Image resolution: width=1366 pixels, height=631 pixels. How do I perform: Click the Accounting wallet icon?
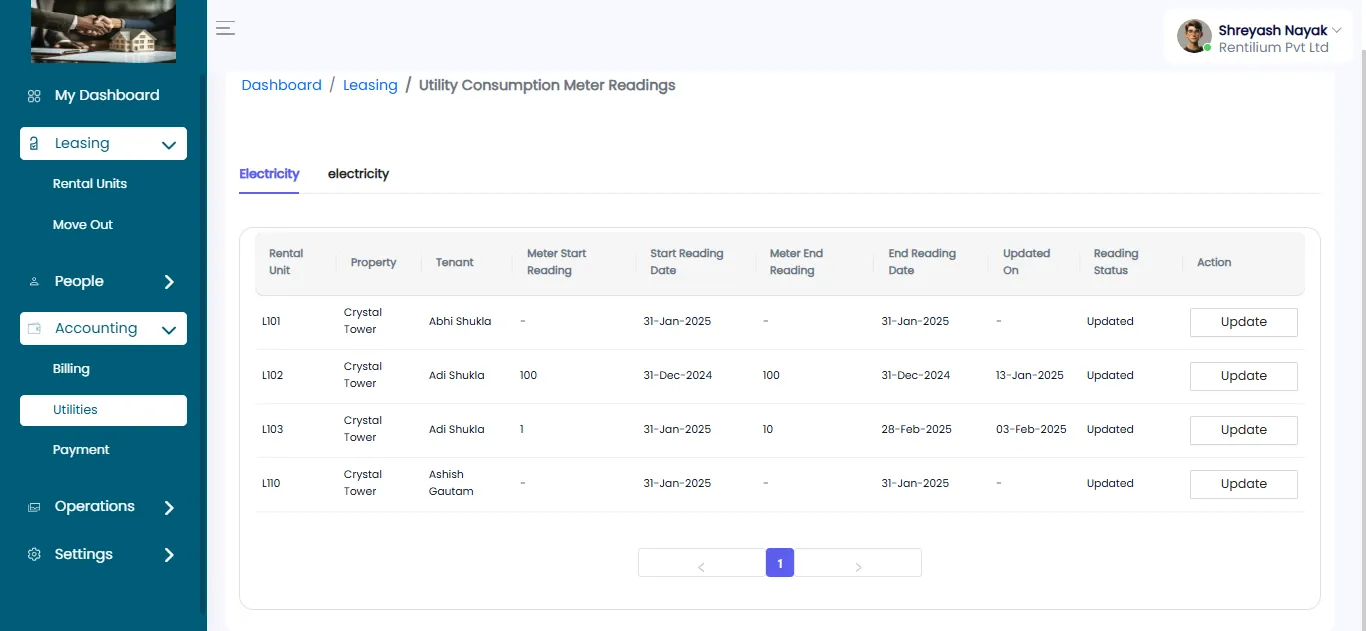(34, 329)
